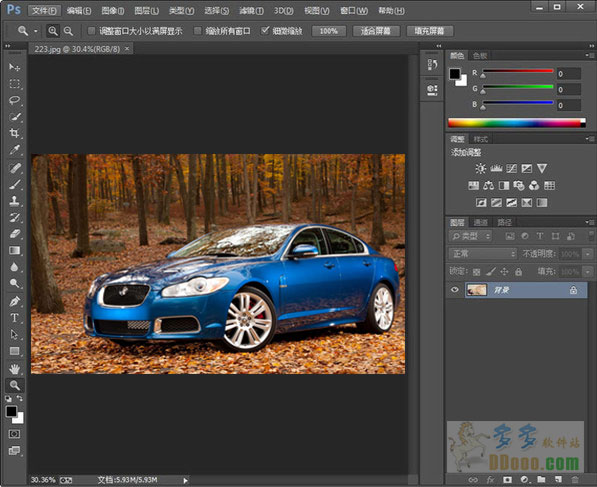Toggle pixel layer filter icon
Viewport: 597px width, 487px height.
510,236
